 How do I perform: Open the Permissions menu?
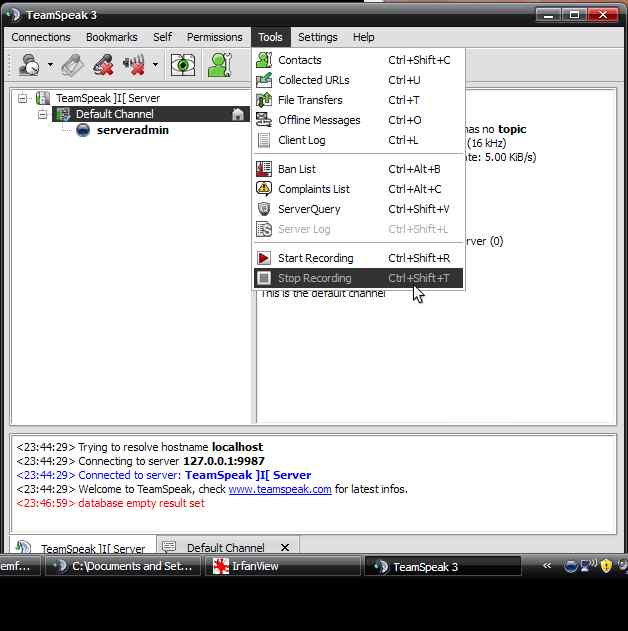click(x=214, y=37)
